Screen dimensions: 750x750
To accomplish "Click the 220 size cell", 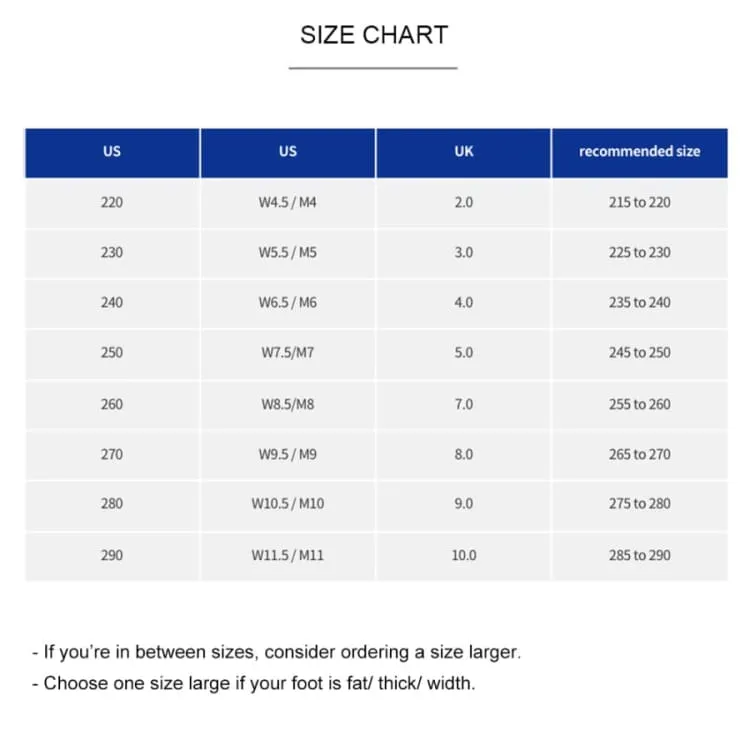I will pyautogui.click(x=112, y=203).
